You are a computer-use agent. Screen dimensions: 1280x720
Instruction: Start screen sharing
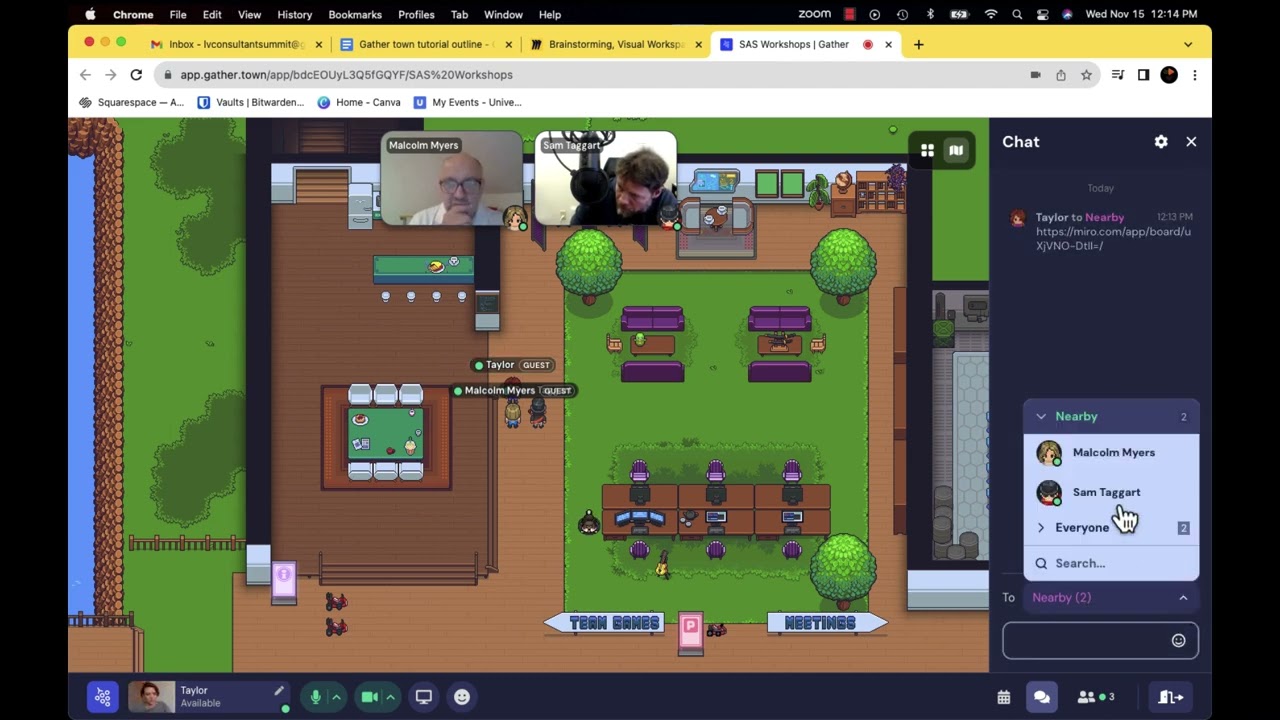point(424,697)
